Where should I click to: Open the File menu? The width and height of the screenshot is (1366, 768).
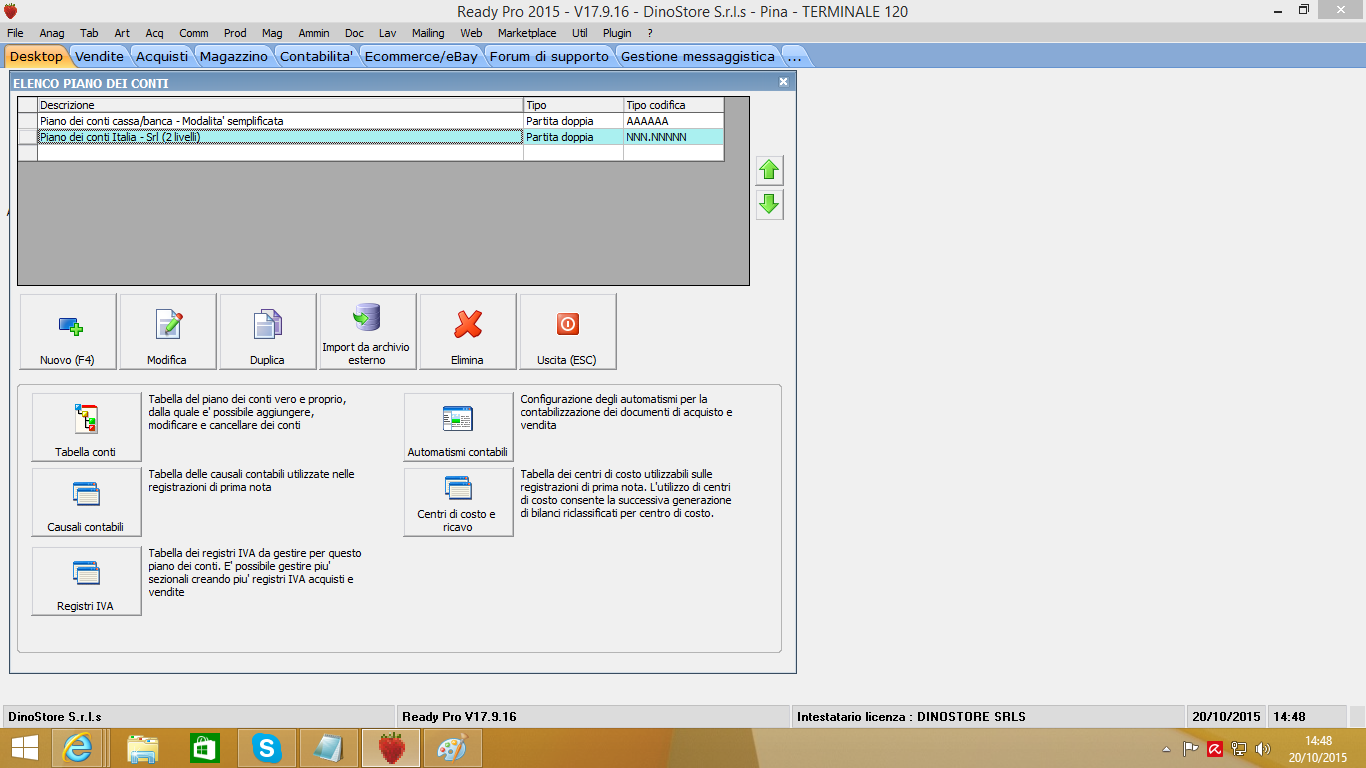[x=15, y=33]
